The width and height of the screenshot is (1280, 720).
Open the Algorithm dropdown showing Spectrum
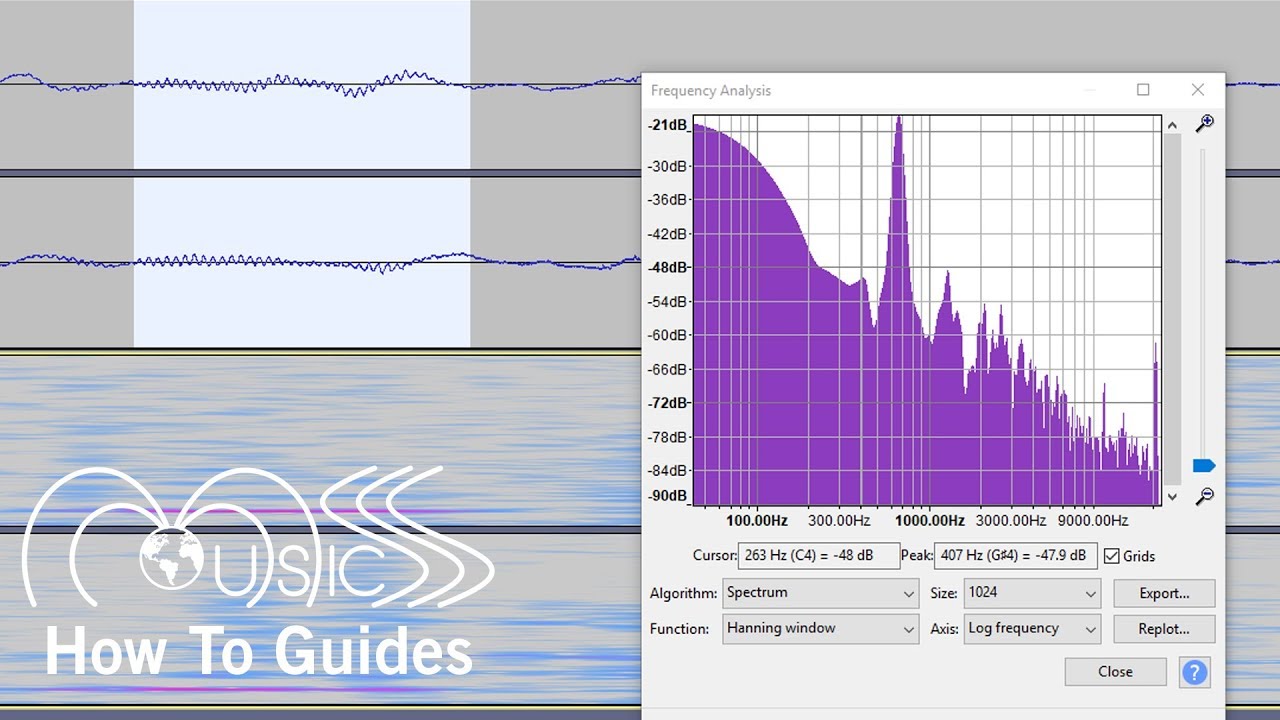pos(820,593)
